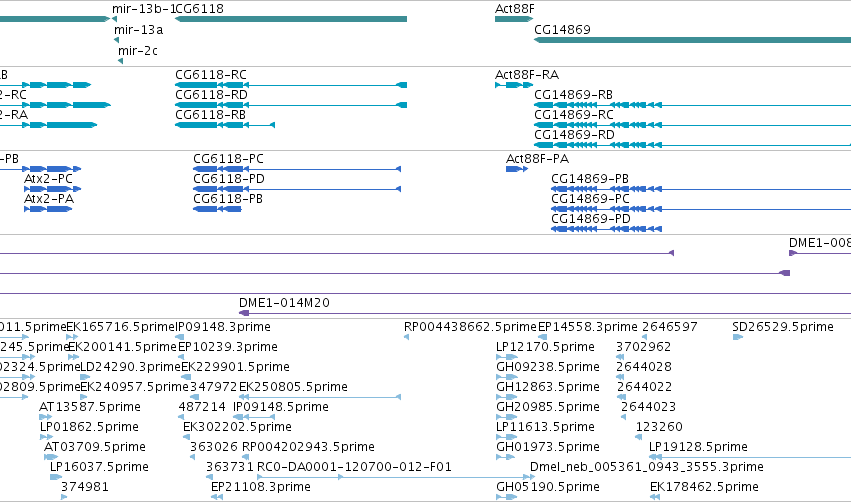
Task: Click the CG14869-PD protein label
Action: point(591,219)
